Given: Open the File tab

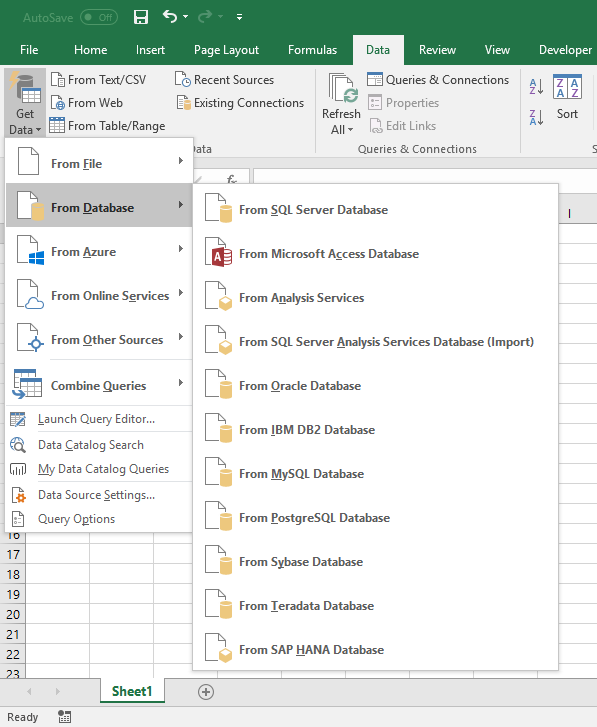Looking at the screenshot, I should point(29,50).
